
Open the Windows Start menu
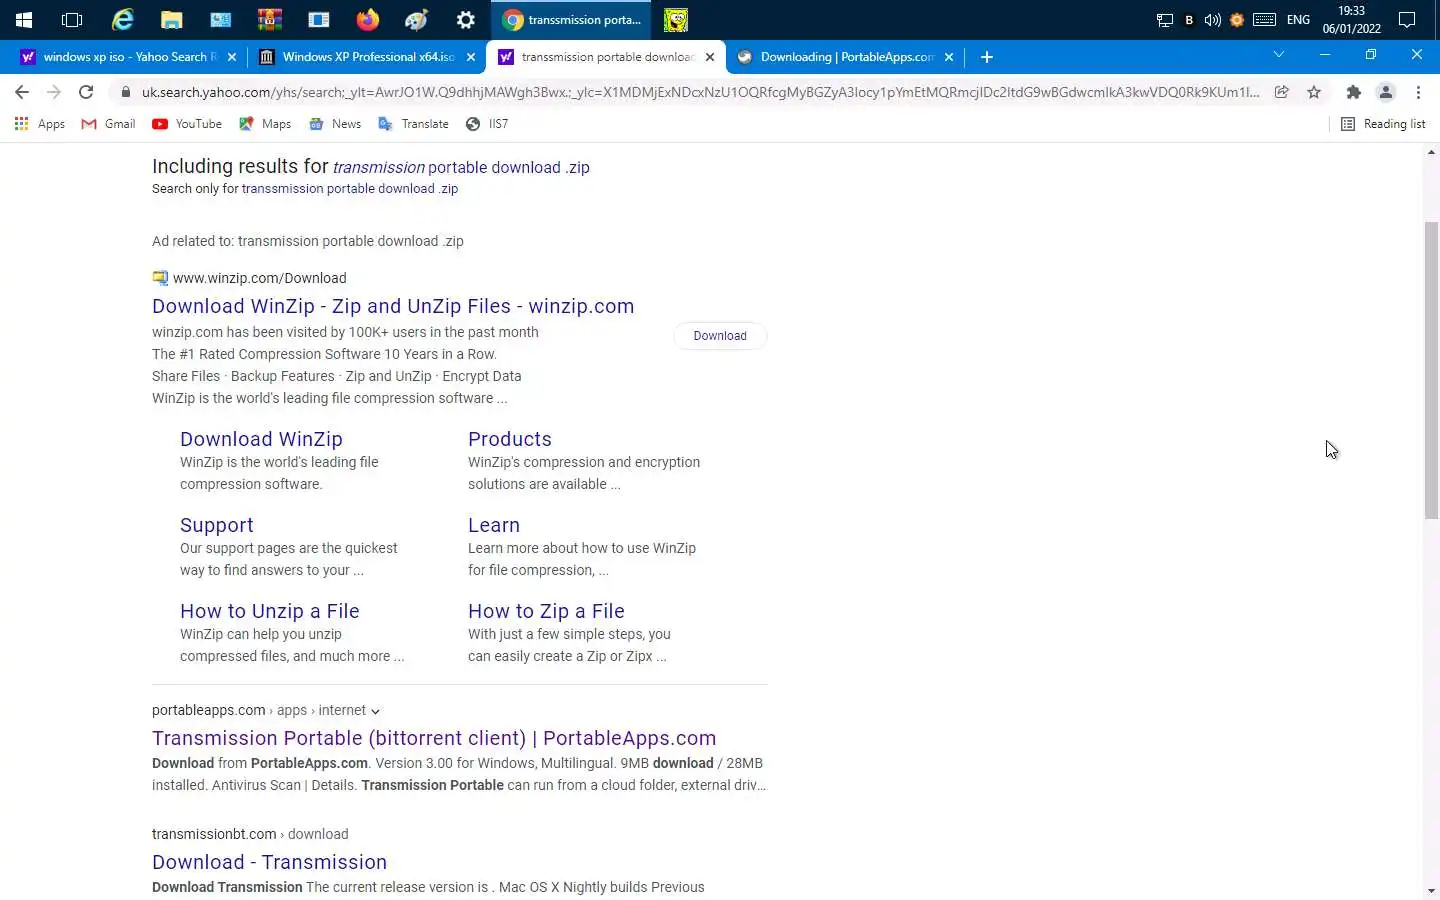pyautogui.click(x=24, y=20)
